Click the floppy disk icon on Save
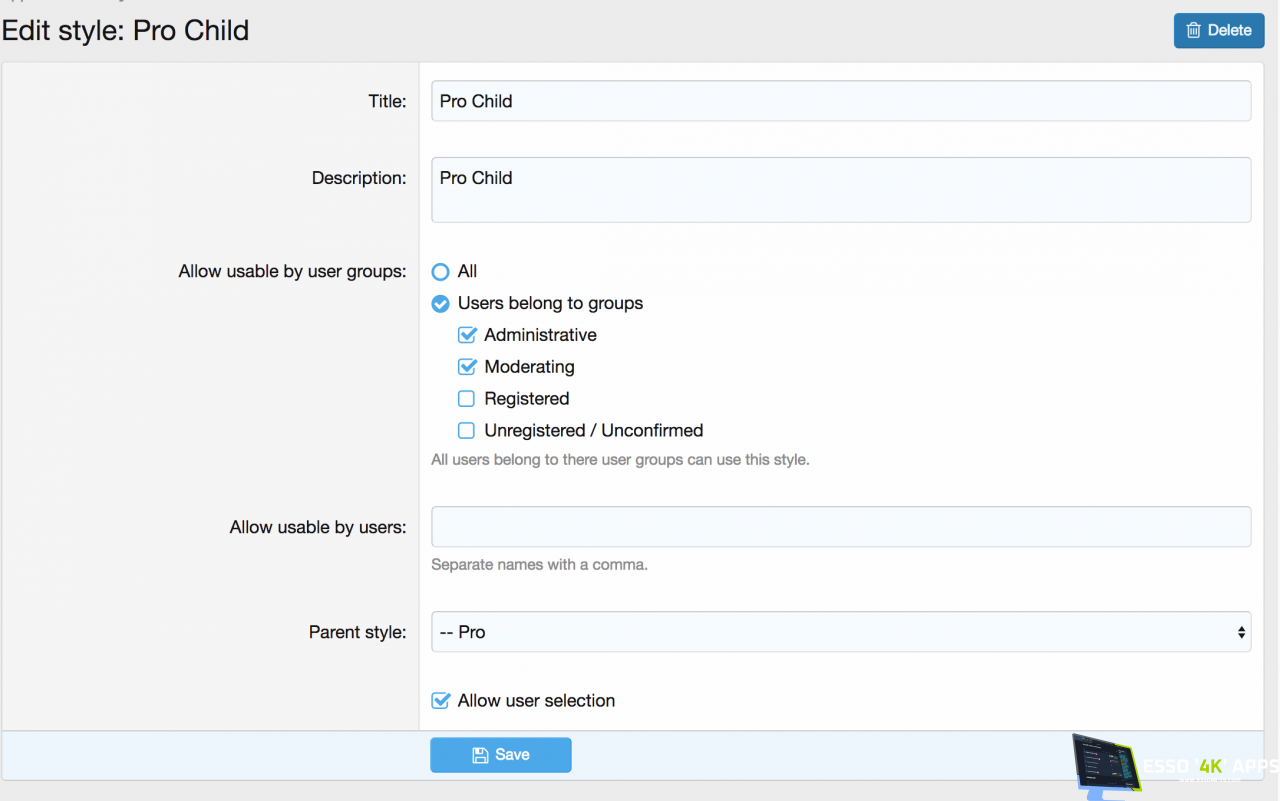Image resolution: width=1280 pixels, height=801 pixels. (480, 755)
